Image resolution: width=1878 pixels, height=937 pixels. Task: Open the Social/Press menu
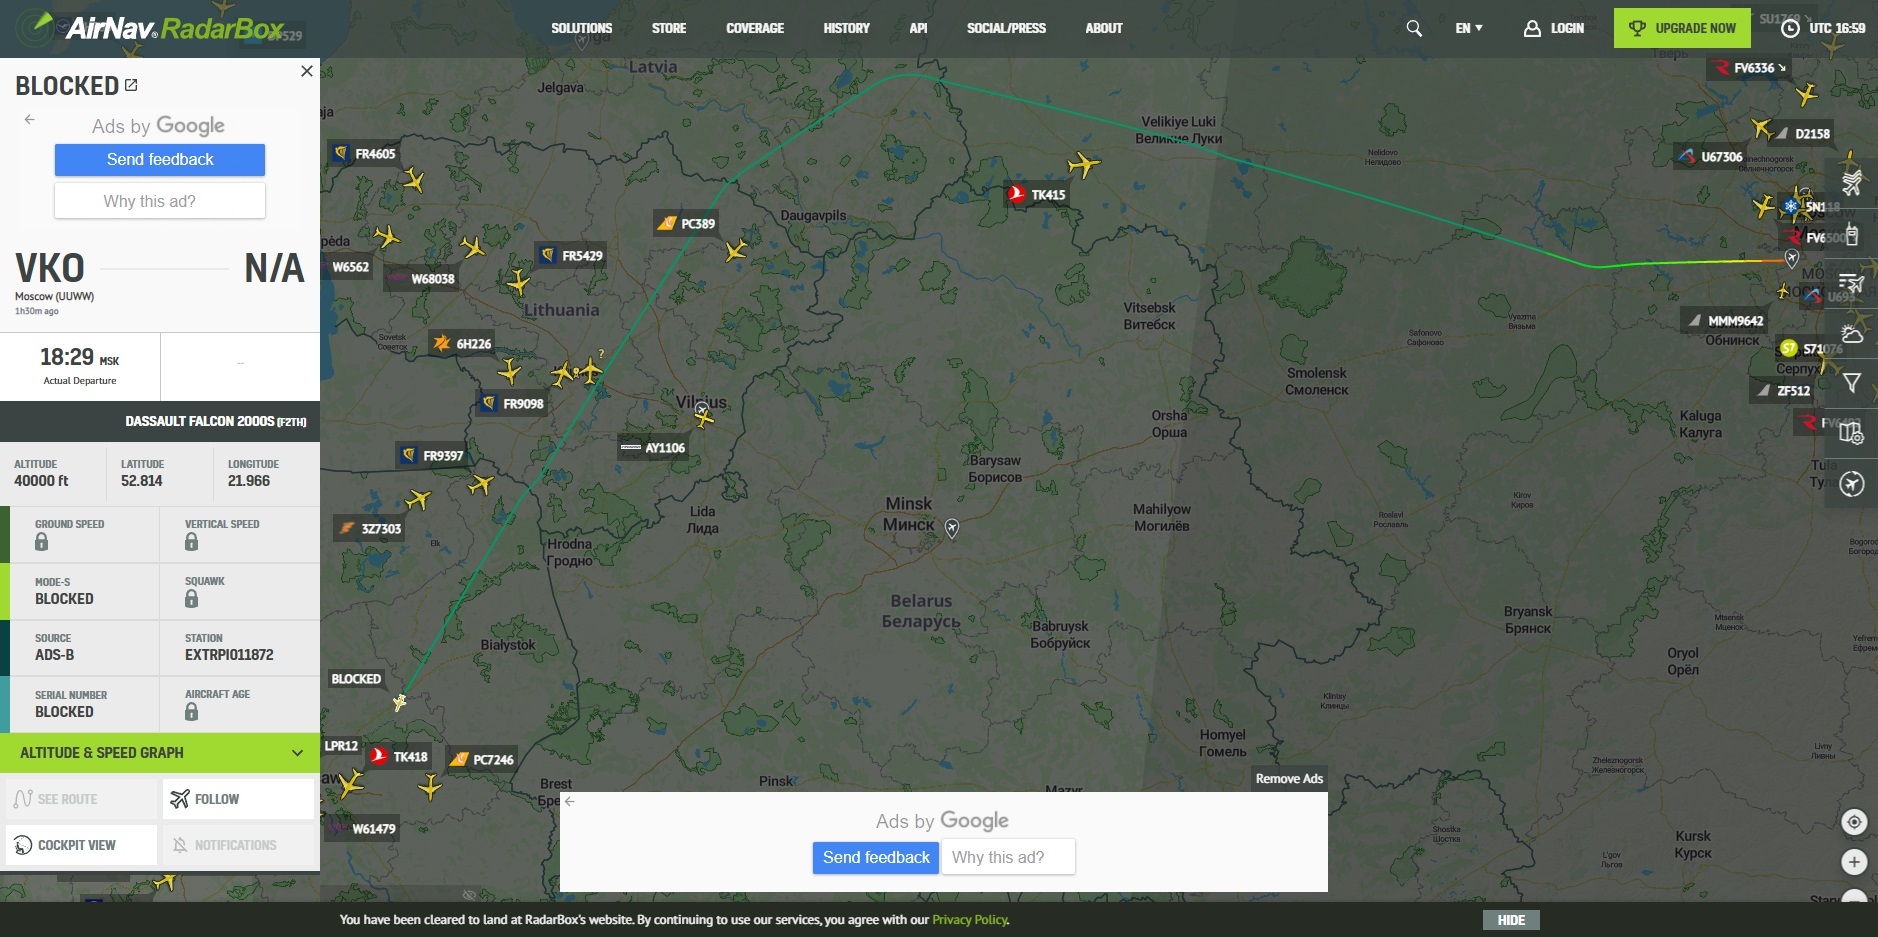[1006, 28]
